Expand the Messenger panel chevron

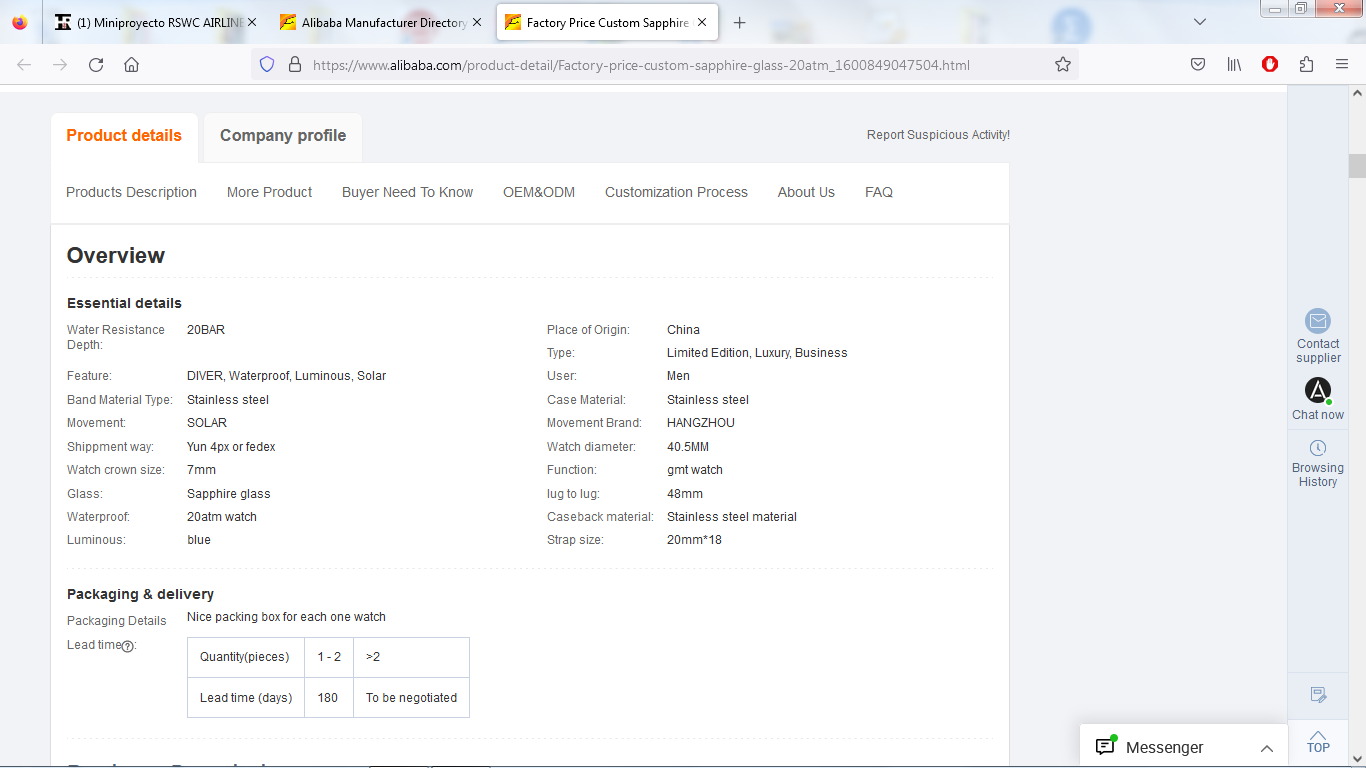coord(1266,748)
